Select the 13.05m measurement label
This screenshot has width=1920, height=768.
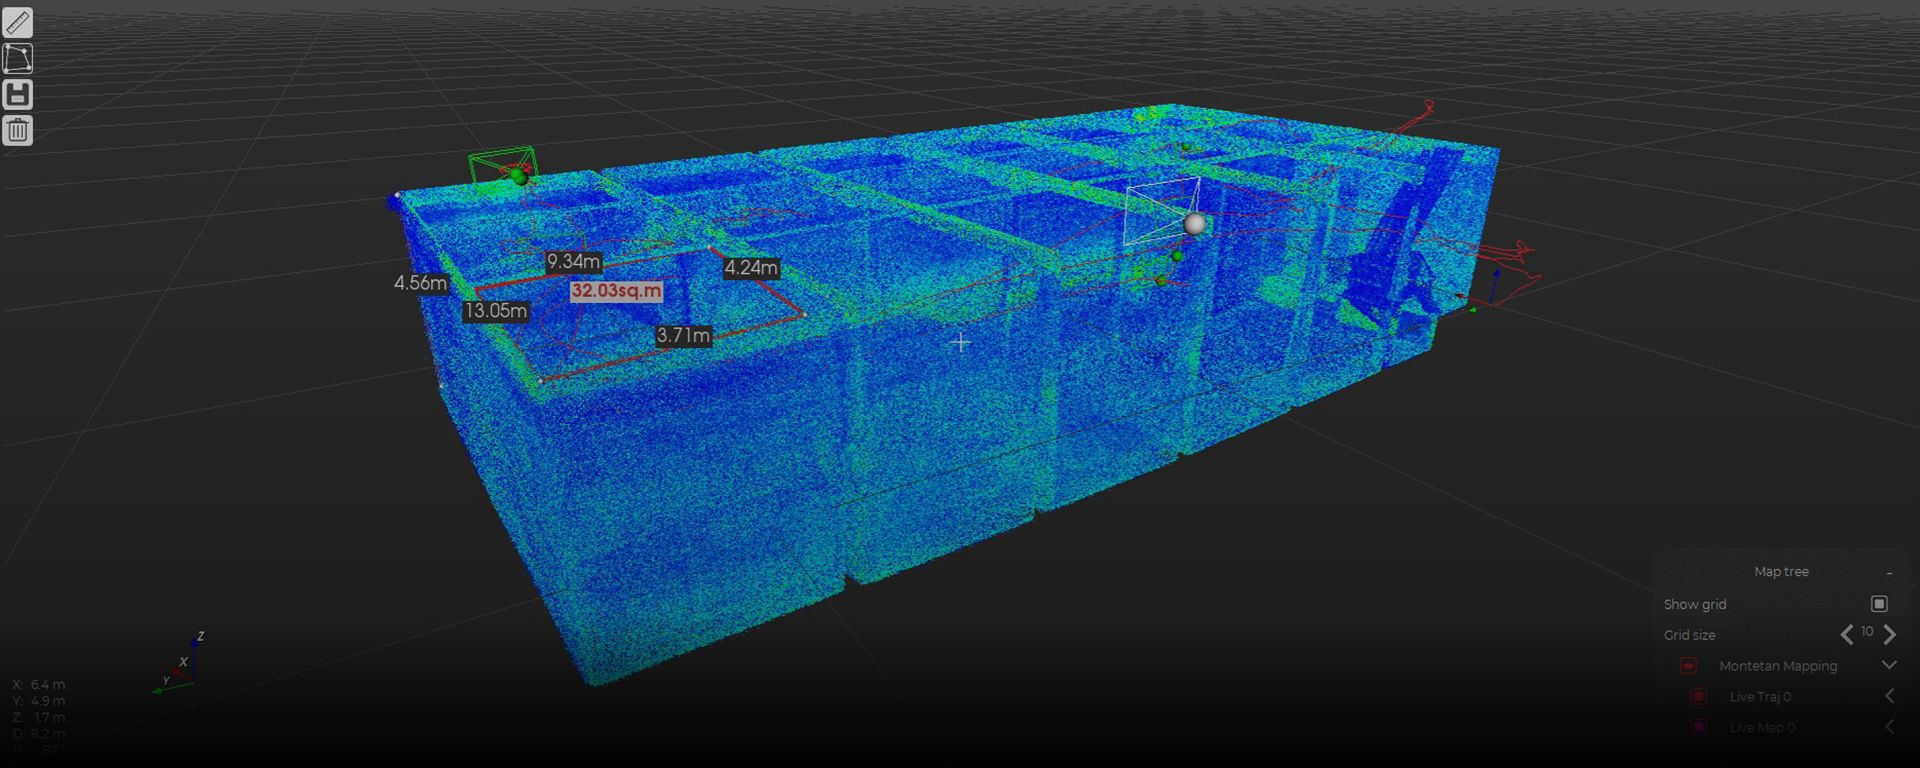click(495, 311)
